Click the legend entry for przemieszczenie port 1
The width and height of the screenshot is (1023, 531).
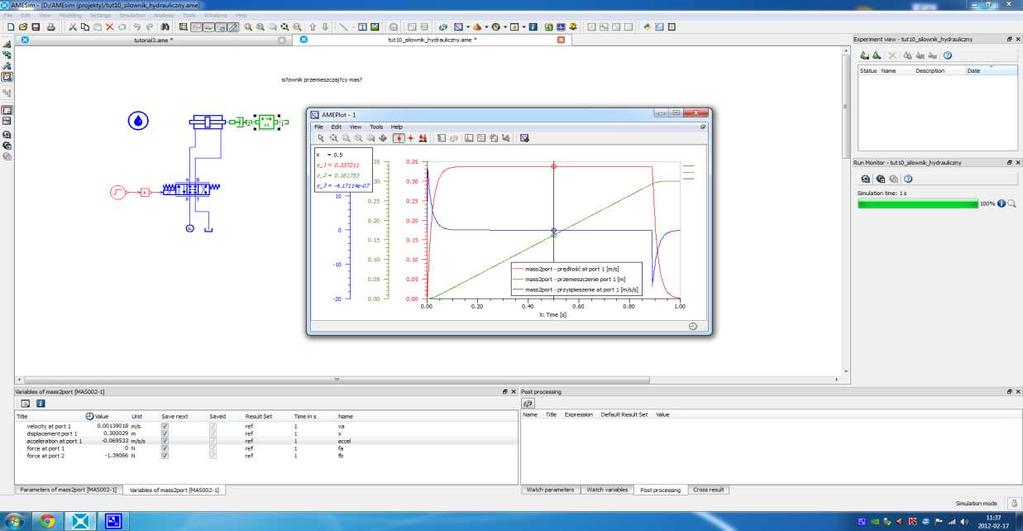pos(570,279)
